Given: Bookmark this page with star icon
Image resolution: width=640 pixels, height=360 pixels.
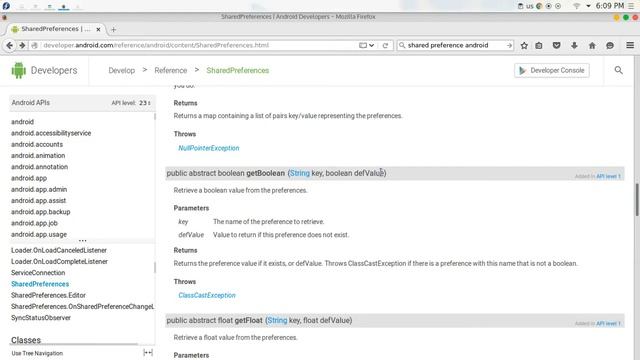Looking at the screenshot, I should (x=524, y=45).
